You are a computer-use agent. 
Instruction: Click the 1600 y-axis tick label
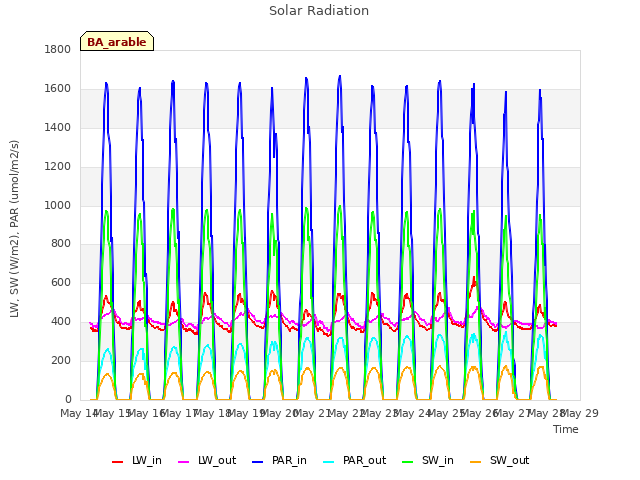pyautogui.click(x=58, y=89)
